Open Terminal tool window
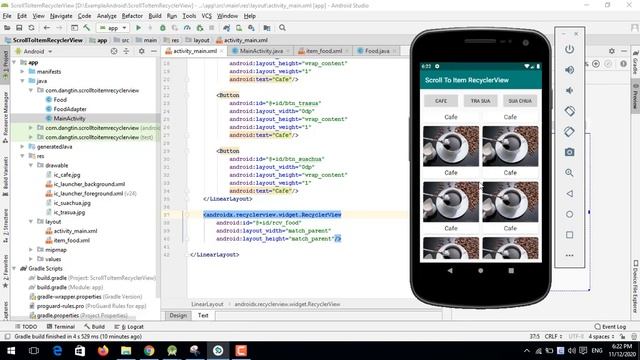 (61, 327)
